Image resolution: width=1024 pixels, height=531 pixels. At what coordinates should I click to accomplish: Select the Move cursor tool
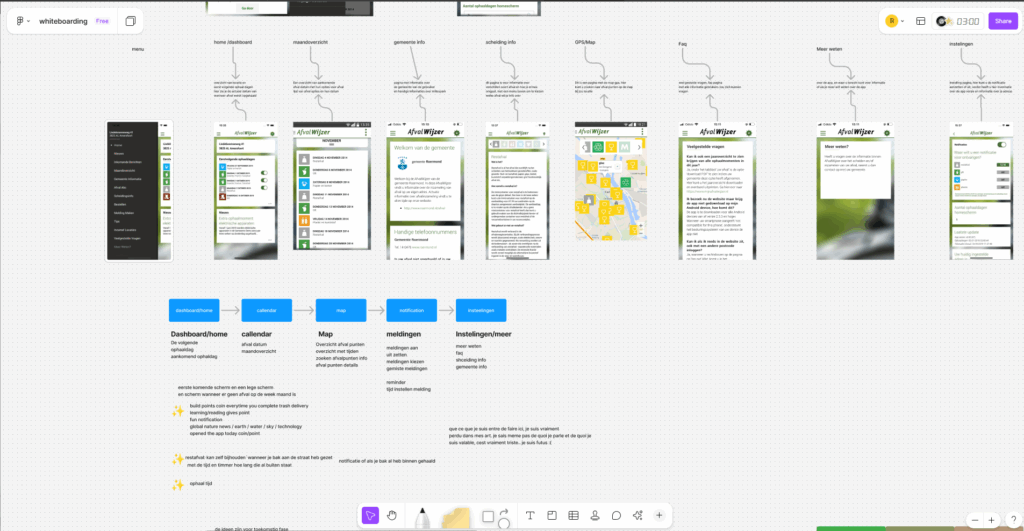(370, 515)
